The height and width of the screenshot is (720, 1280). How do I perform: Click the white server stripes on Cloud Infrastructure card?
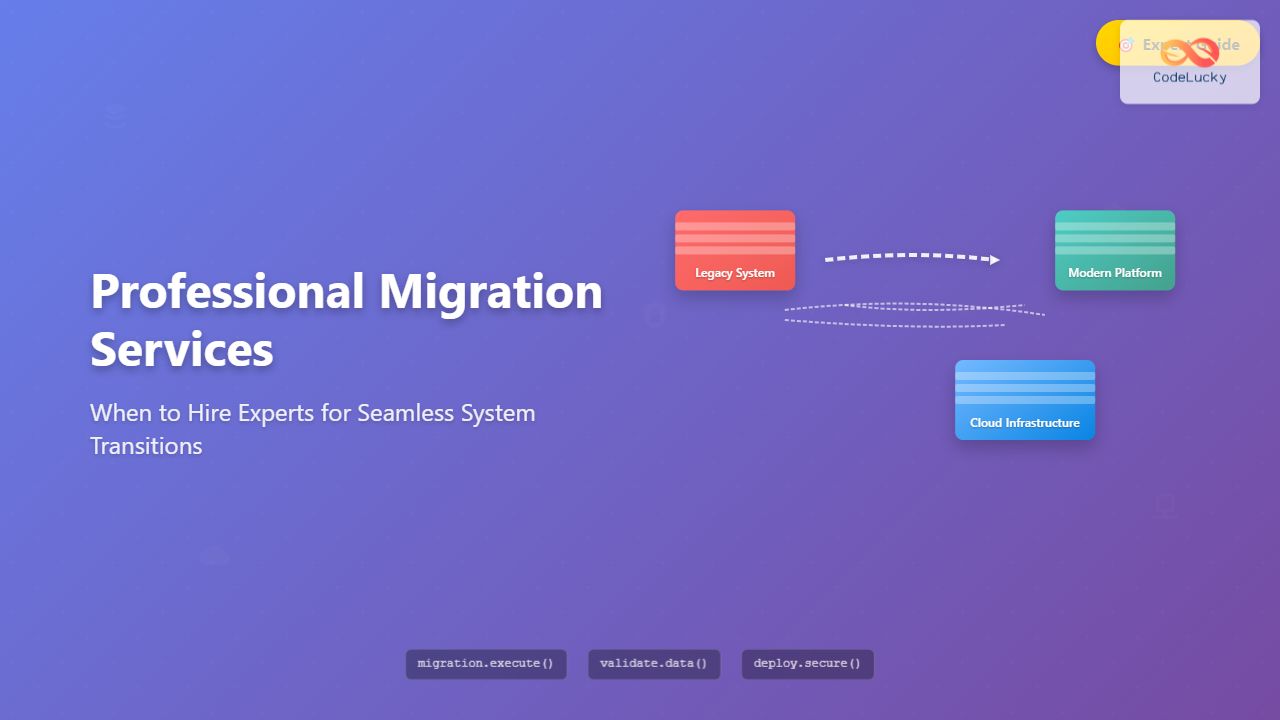click(x=1024, y=388)
